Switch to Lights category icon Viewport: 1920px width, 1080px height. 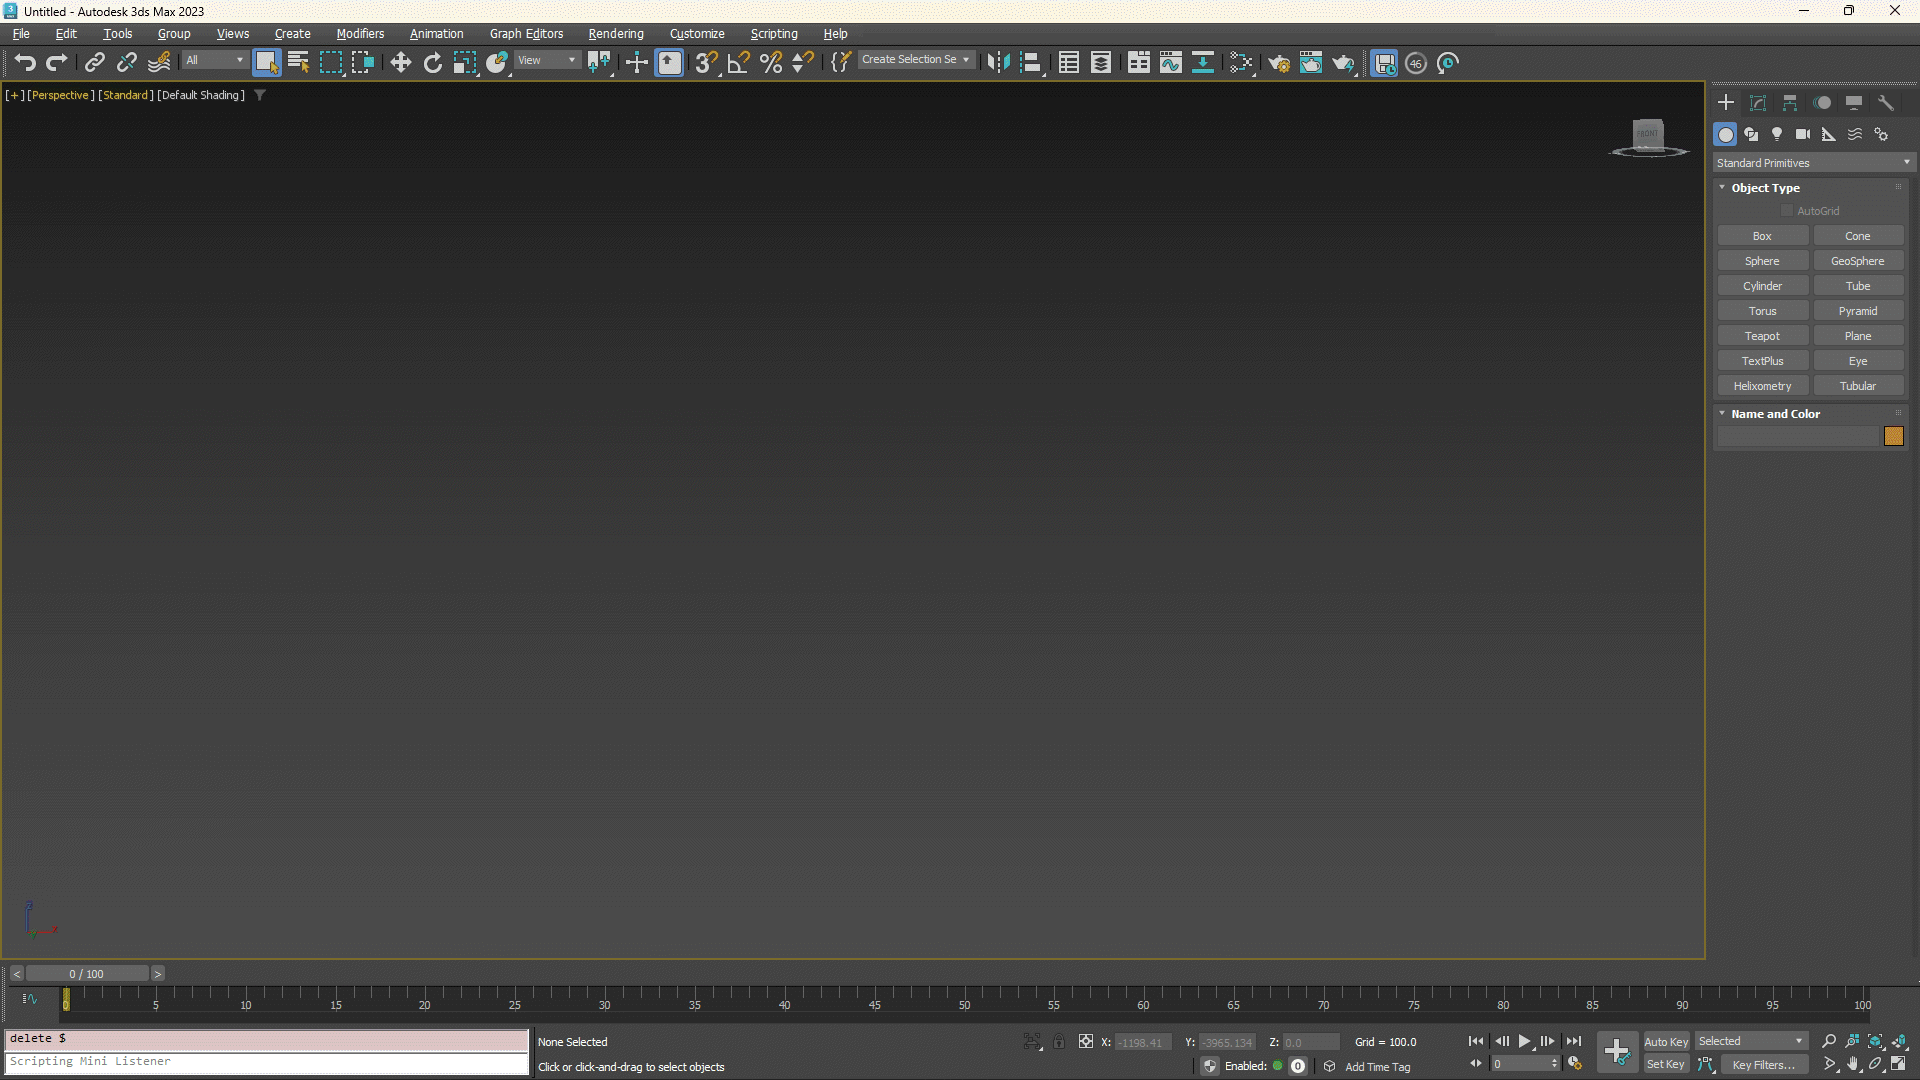[1777, 134]
